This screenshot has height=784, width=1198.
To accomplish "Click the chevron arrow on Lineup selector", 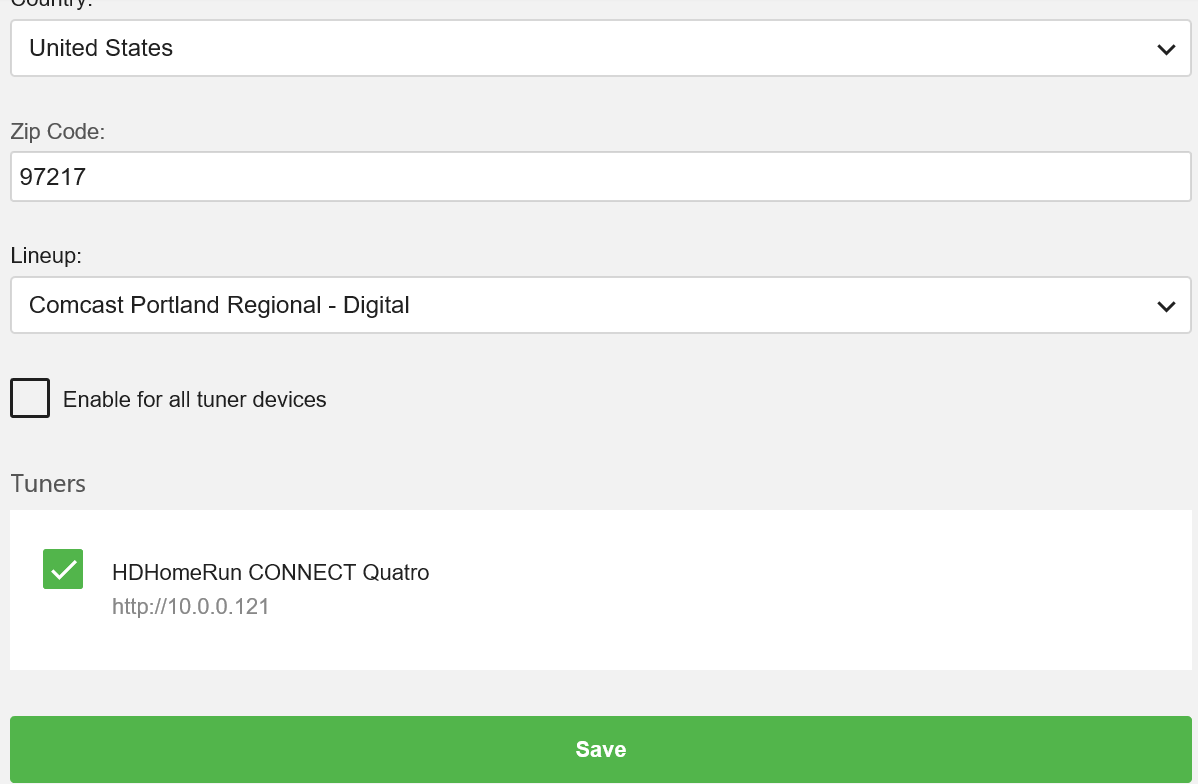I will click(x=1165, y=306).
